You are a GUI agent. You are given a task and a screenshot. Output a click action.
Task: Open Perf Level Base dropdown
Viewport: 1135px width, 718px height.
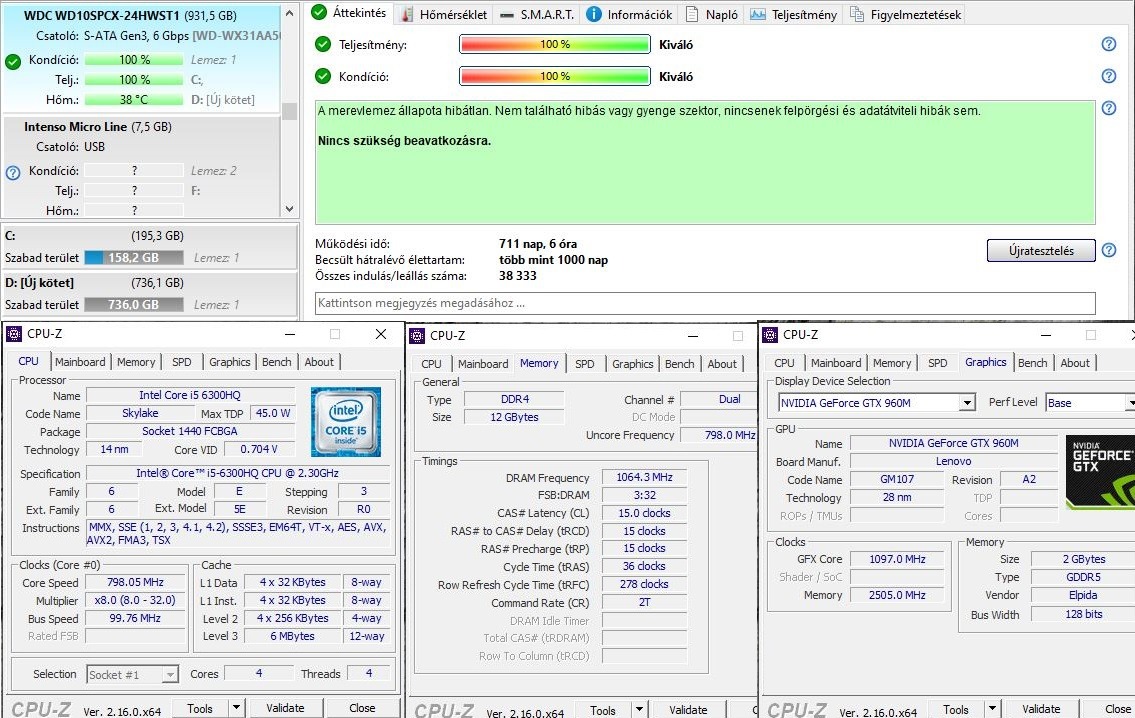[x=1090, y=402]
